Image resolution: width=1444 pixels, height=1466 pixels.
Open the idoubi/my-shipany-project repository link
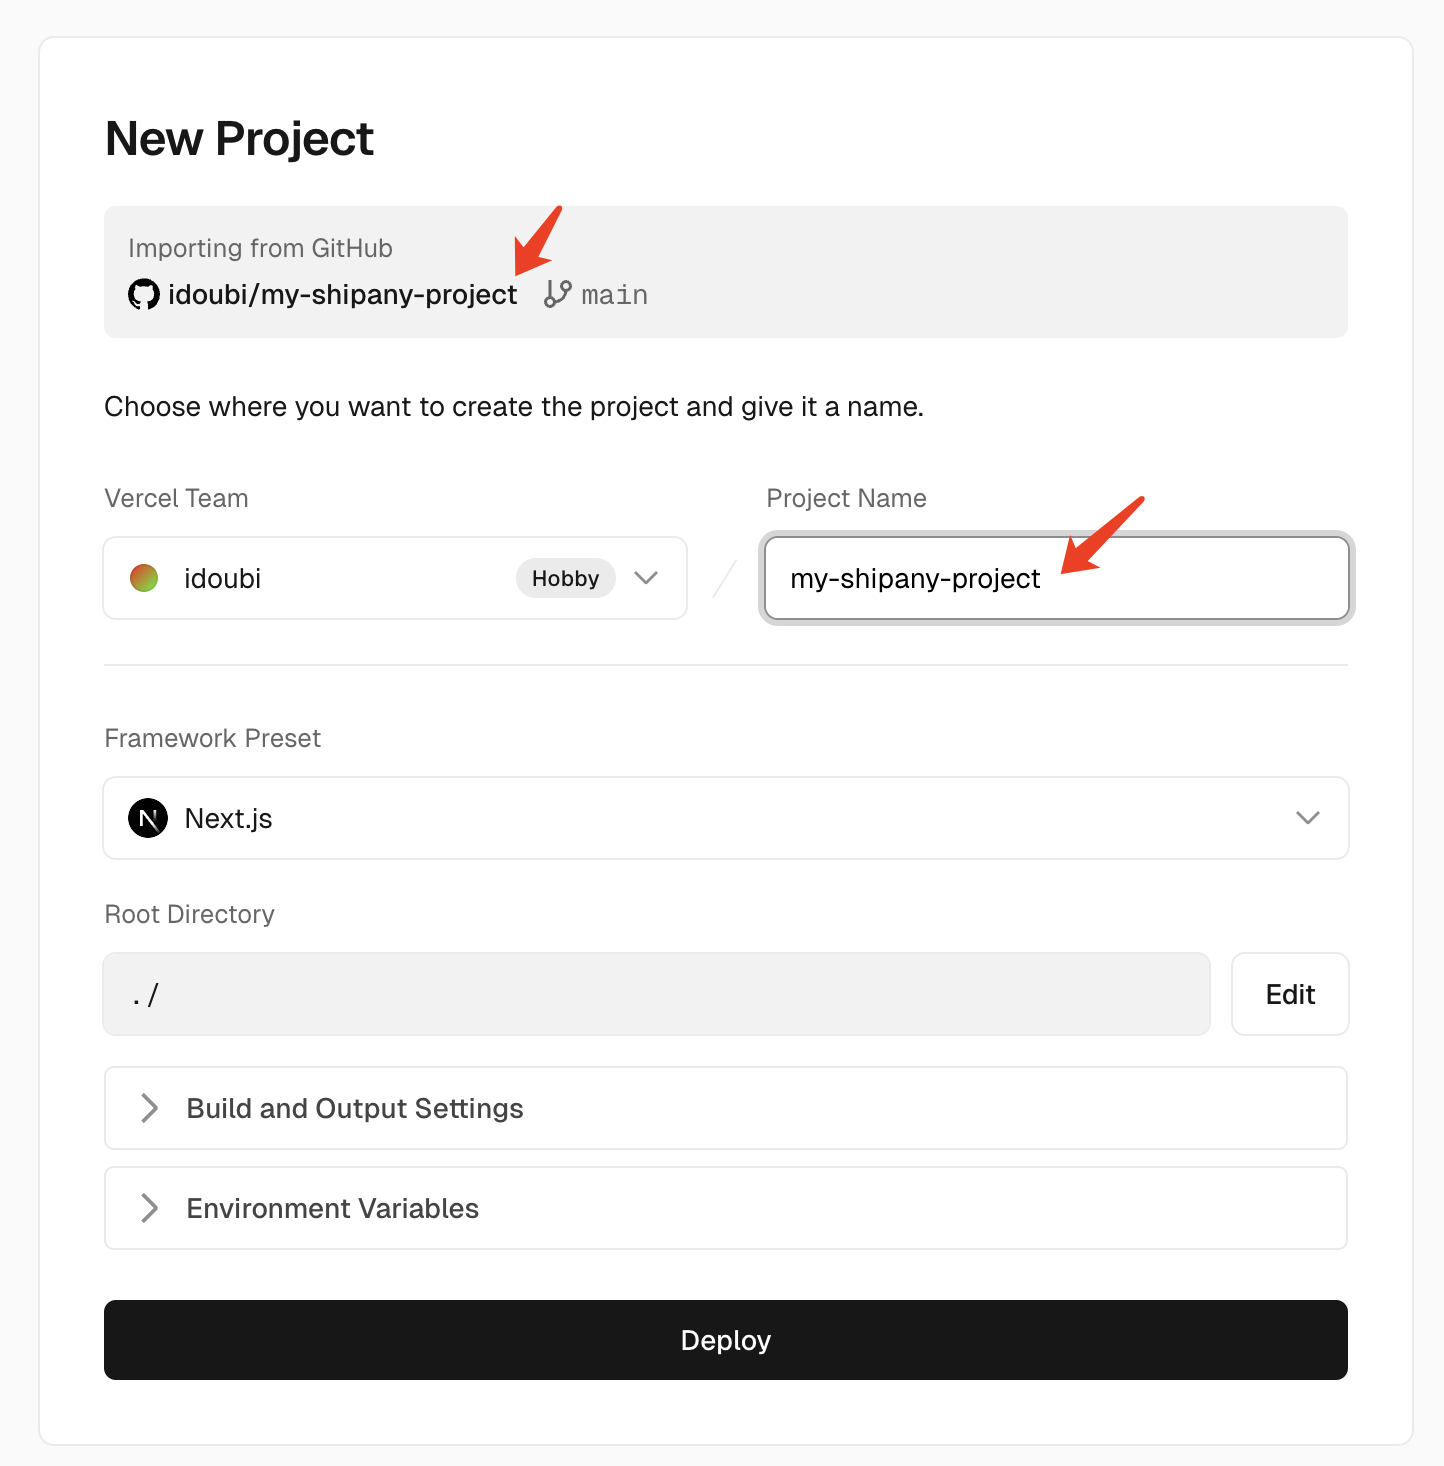(x=344, y=293)
